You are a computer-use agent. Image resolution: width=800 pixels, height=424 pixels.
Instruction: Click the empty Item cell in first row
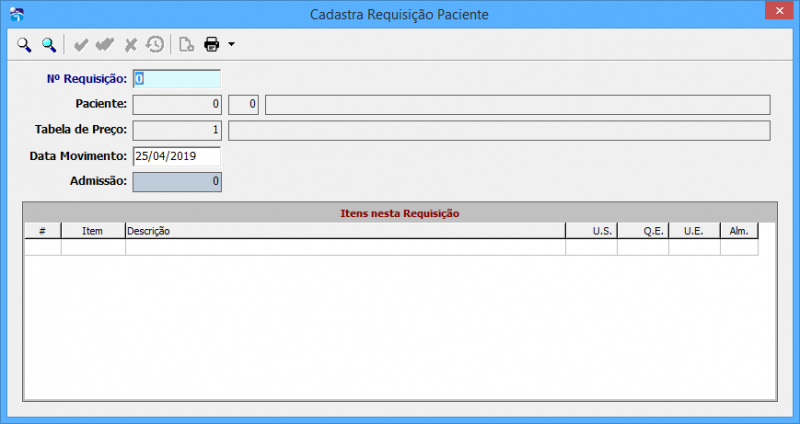pos(93,247)
